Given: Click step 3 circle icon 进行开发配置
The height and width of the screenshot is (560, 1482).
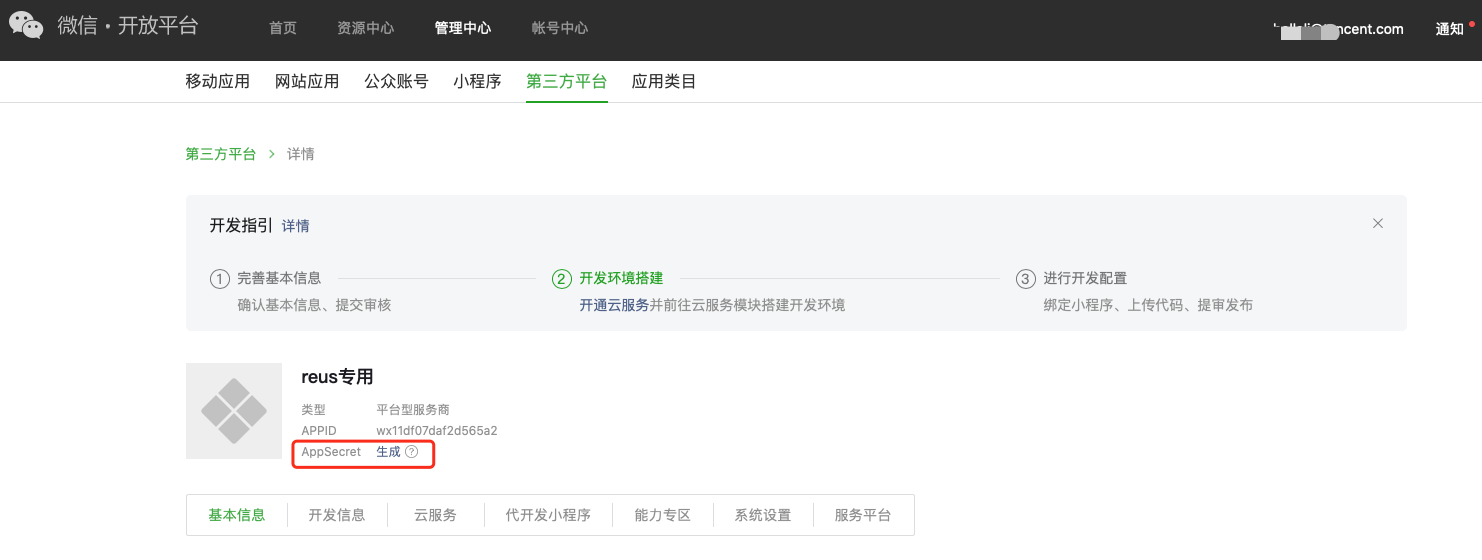Looking at the screenshot, I should [1026, 279].
